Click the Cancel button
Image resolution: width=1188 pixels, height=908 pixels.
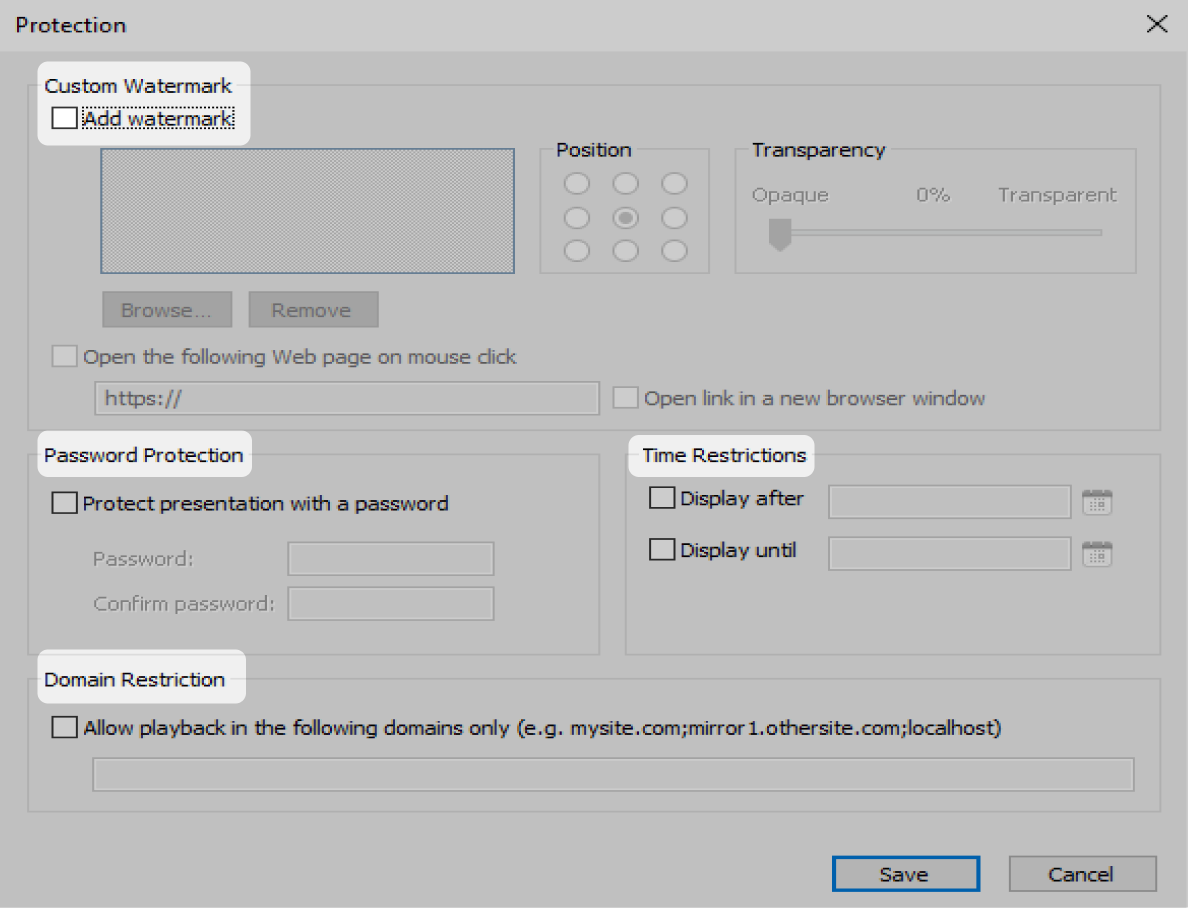click(x=1082, y=873)
